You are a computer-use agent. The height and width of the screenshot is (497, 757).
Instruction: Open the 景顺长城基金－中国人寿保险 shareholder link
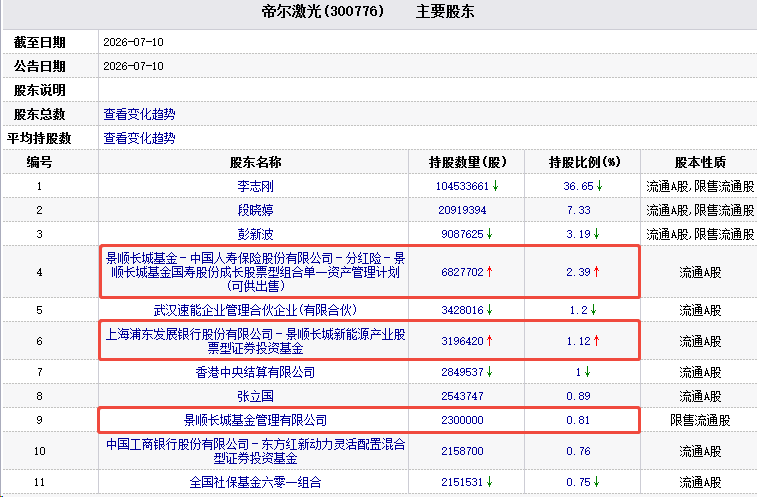(x=255, y=272)
